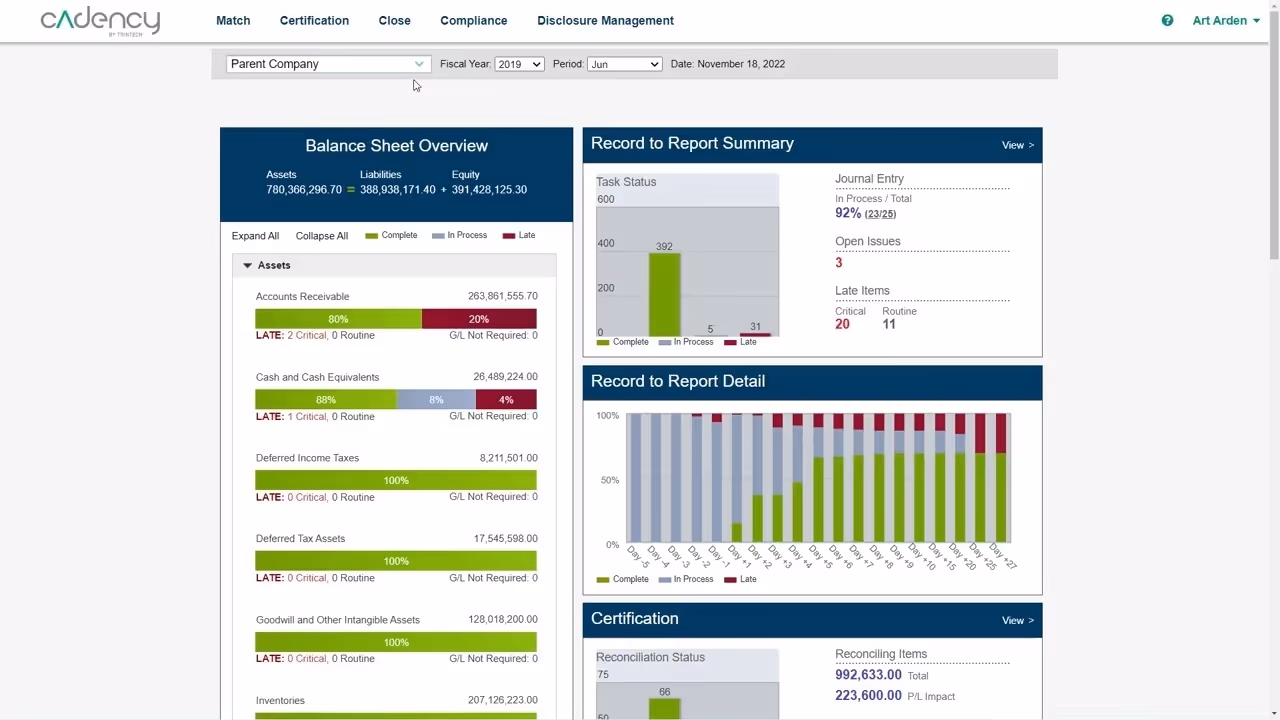1280x720 pixels.
Task: Toggle the In Process legend under Record to Report Detail
Action: pyautogui.click(x=665, y=579)
